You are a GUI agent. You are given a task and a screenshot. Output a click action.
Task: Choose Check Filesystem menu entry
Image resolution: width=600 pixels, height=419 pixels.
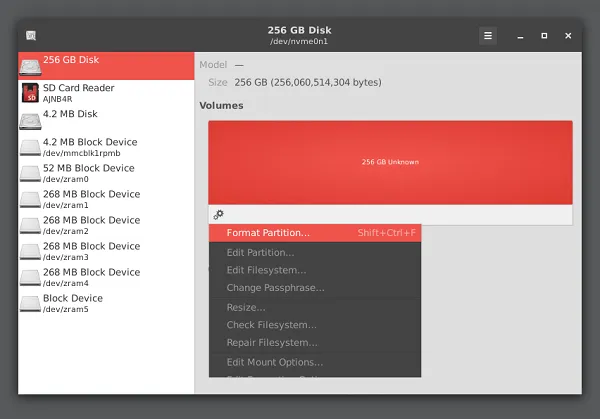[x=271, y=325]
